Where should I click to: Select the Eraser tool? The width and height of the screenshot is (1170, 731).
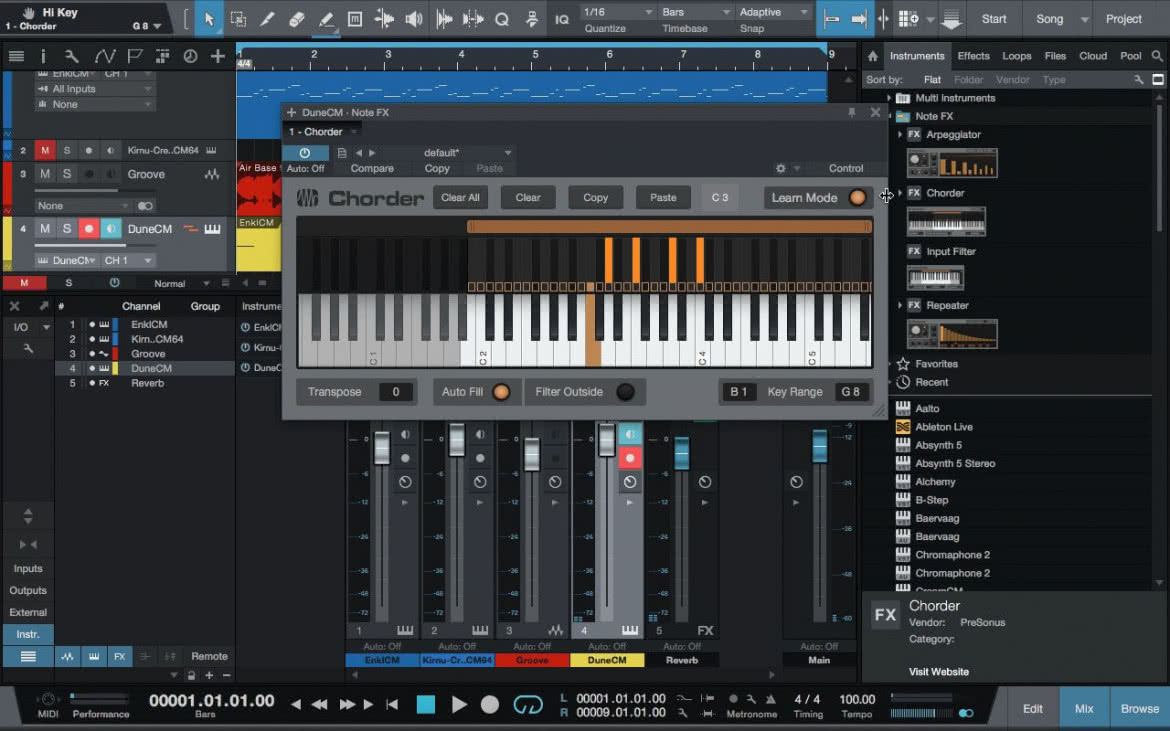pos(296,19)
